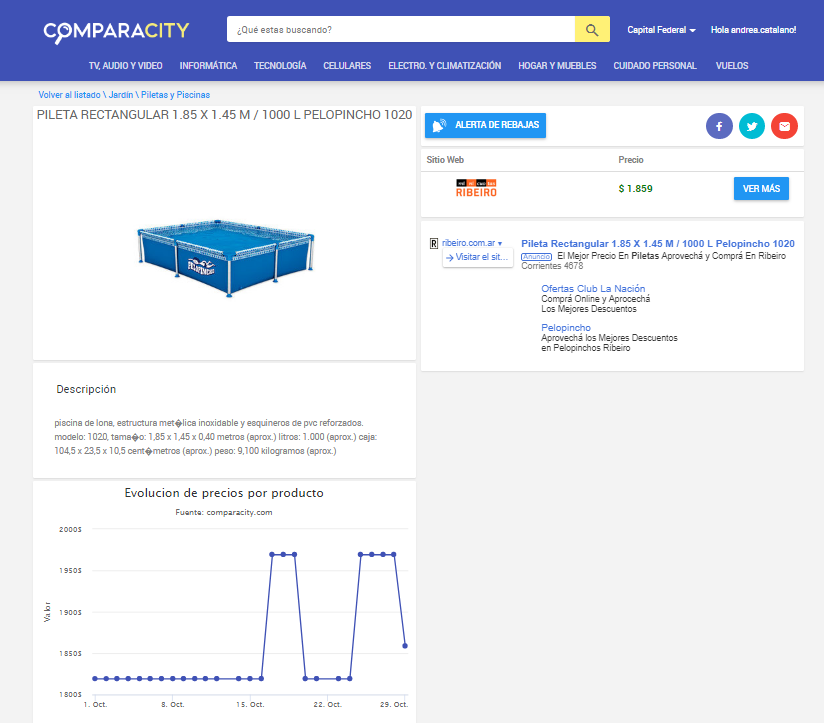
Task: Open the Informática menu
Action: (208, 66)
